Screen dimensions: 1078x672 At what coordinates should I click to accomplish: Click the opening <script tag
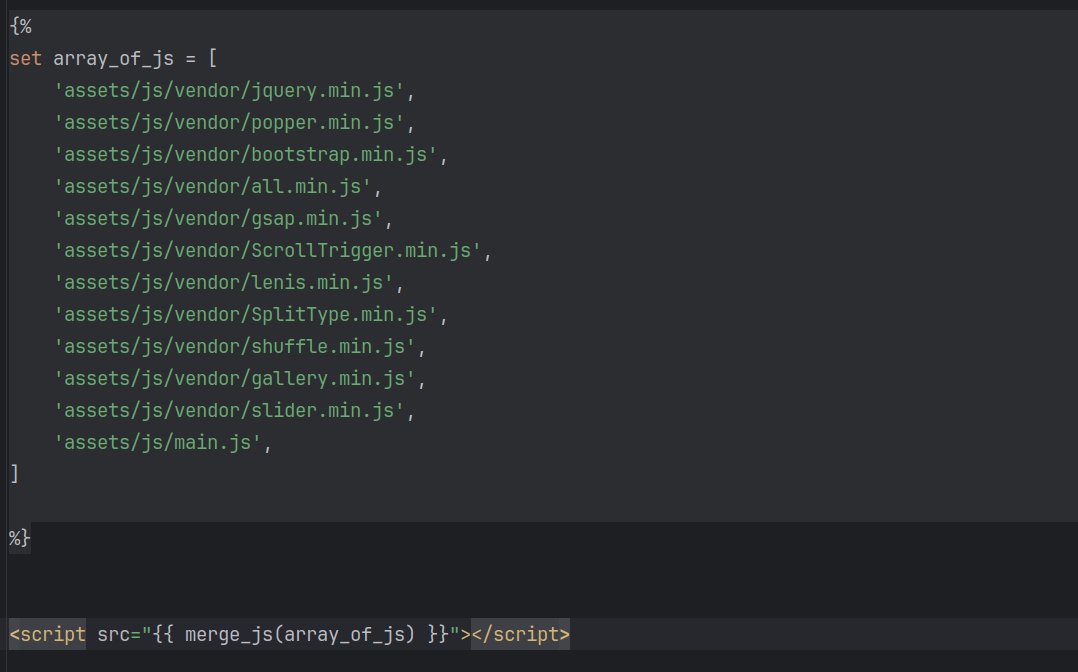coord(47,634)
